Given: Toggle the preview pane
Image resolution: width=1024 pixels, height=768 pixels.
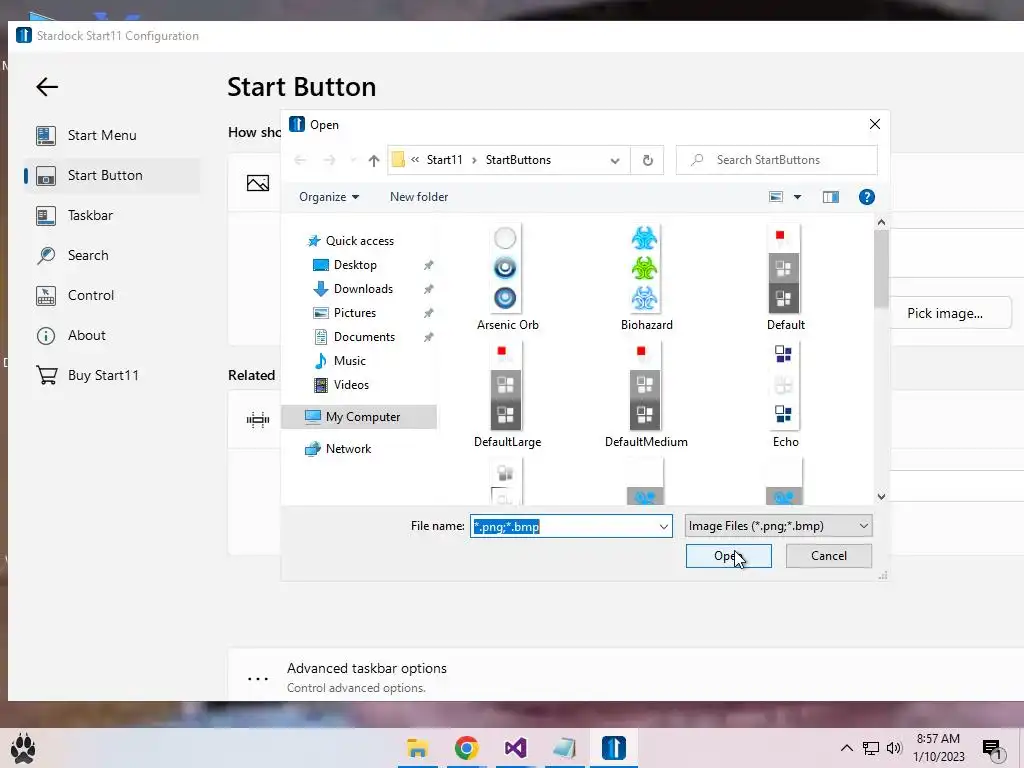Looking at the screenshot, I should click(x=831, y=197).
